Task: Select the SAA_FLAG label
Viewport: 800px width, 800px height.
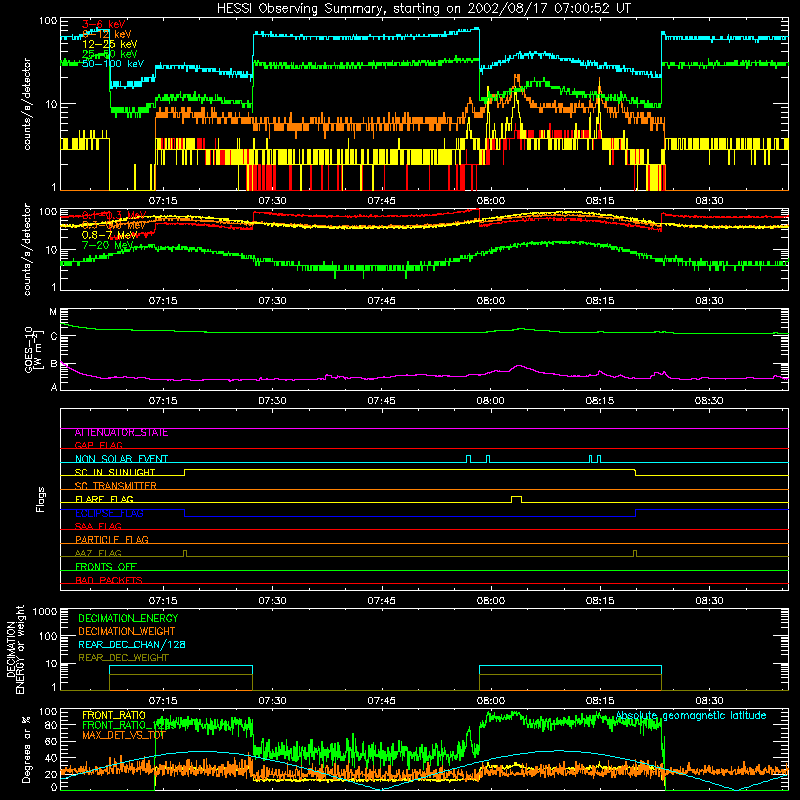Action: coord(98,526)
